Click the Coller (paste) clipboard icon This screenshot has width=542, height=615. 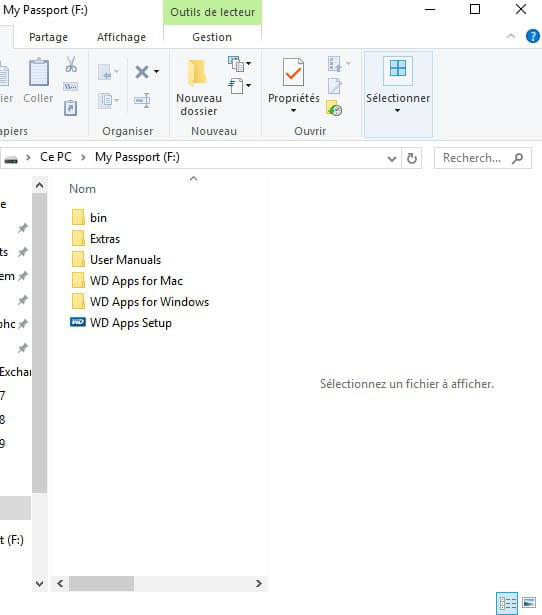[38, 72]
